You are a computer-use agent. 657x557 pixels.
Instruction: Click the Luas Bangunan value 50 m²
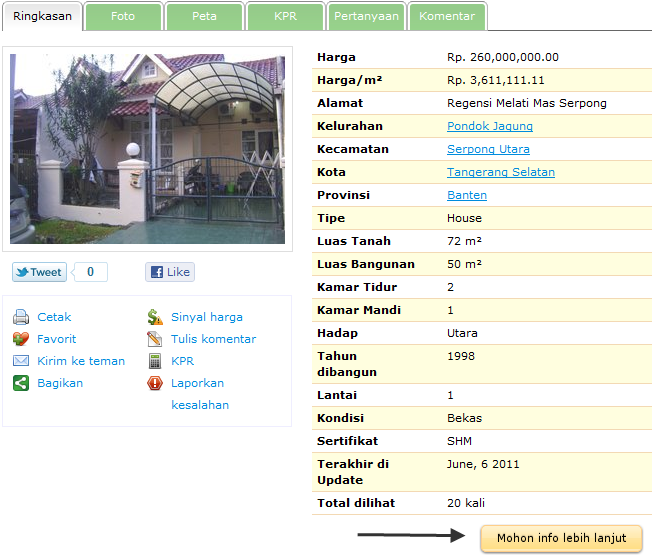(x=464, y=264)
